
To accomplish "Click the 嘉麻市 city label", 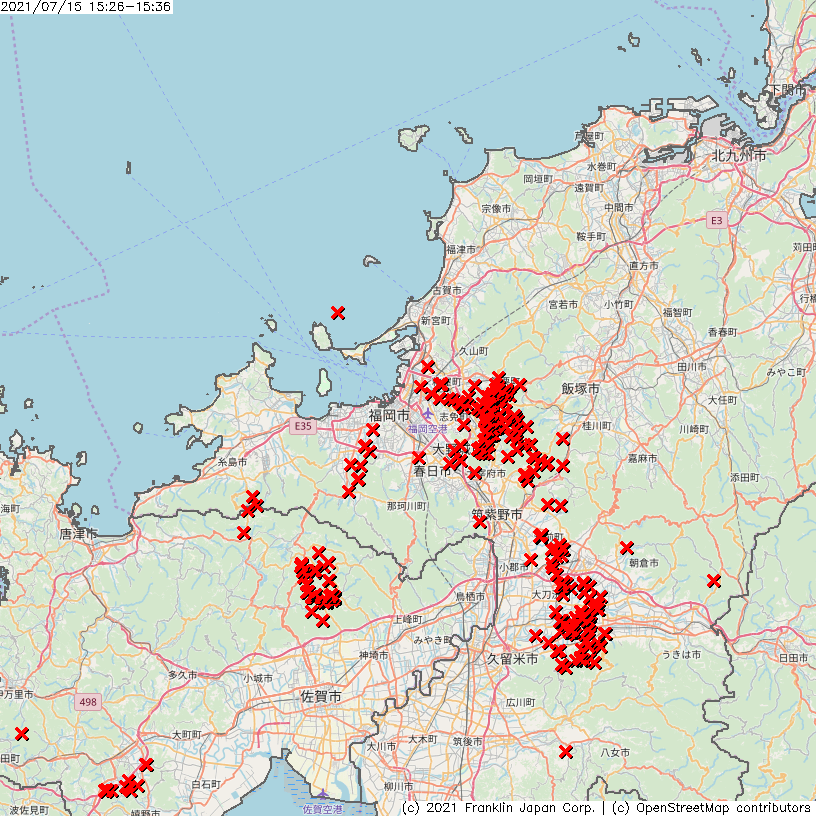I will coord(642,458).
